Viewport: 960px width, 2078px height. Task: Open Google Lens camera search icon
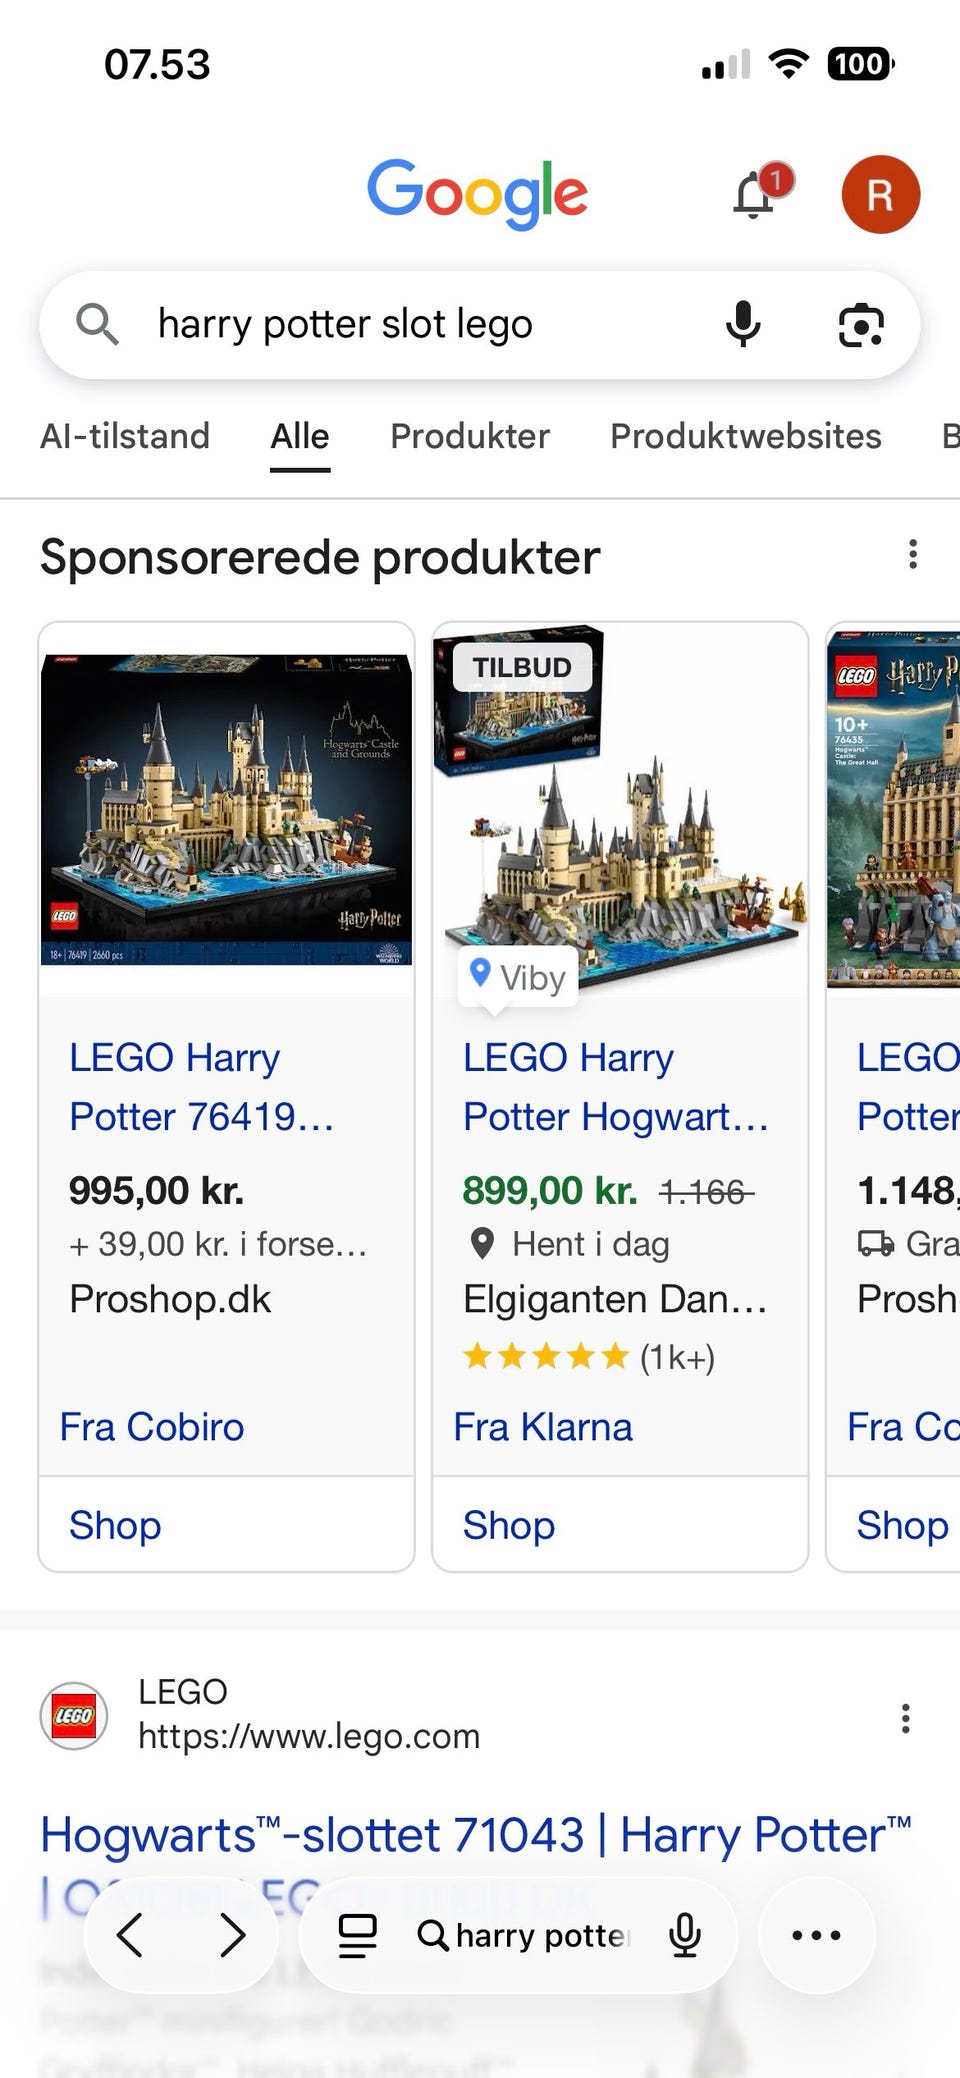(860, 325)
